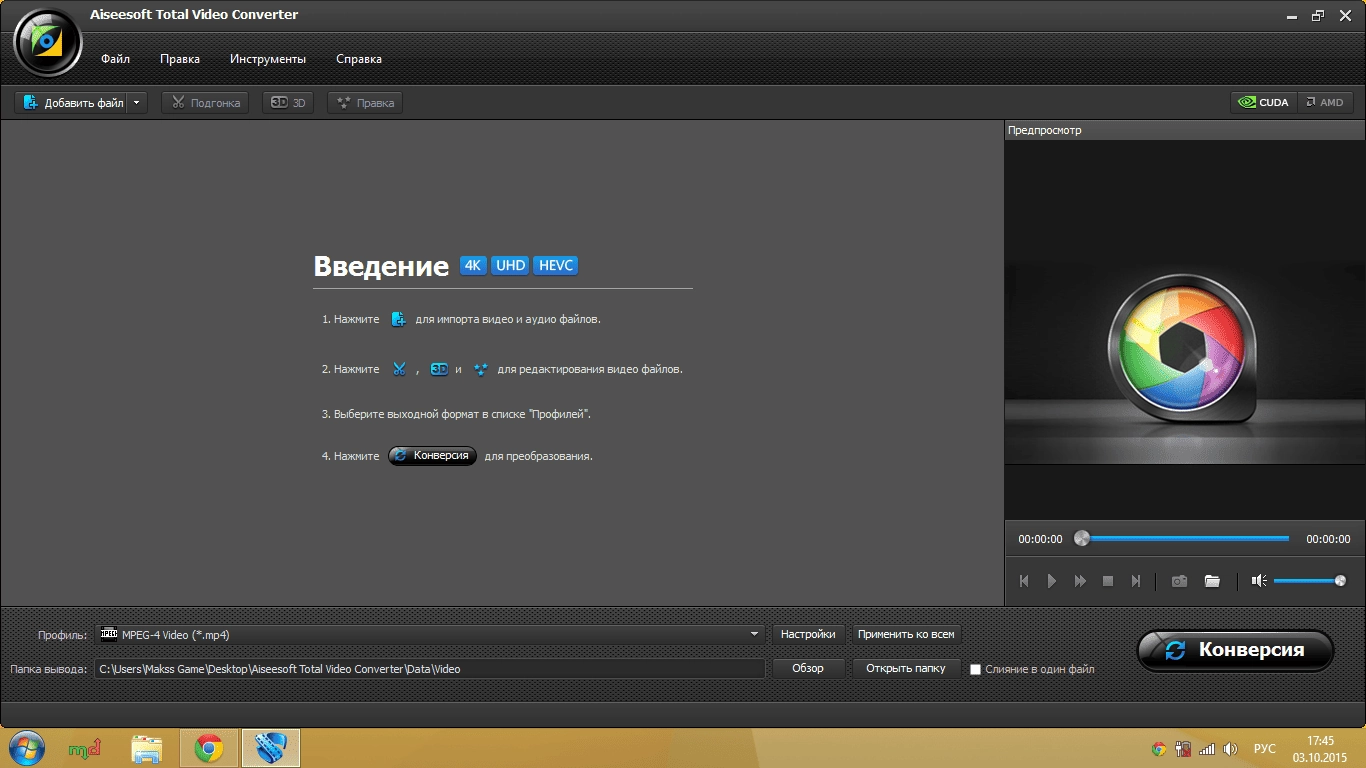Open the 3D toolbar tool
This screenshot has height=768, width=1366.
click(288, 102)
